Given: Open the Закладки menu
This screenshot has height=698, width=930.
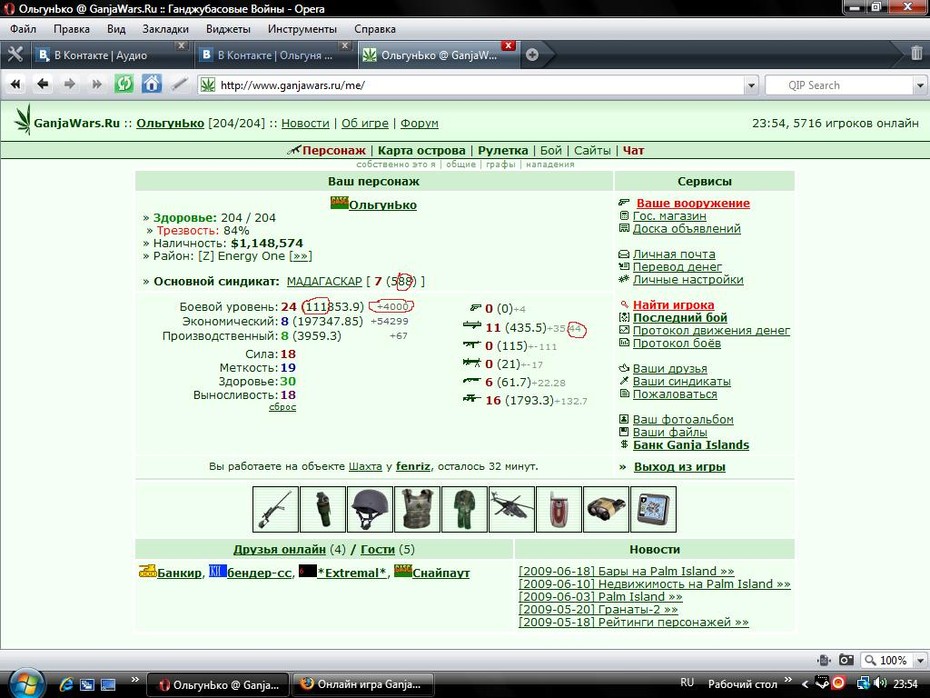Looking at the screenshot, I should (x=165, y=28).
